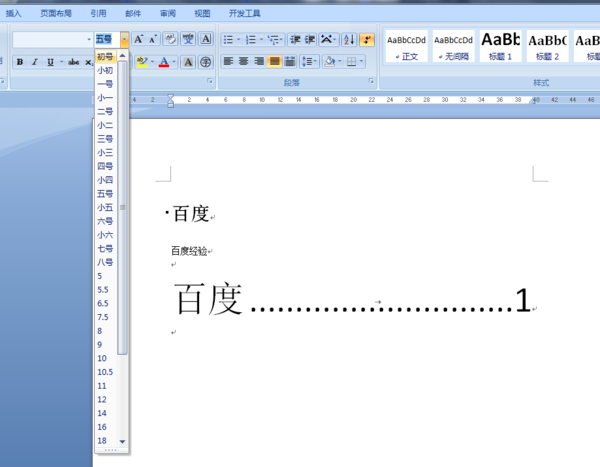Select 初号 font size
Screen dimensions: 600x467
coord(105,57)
